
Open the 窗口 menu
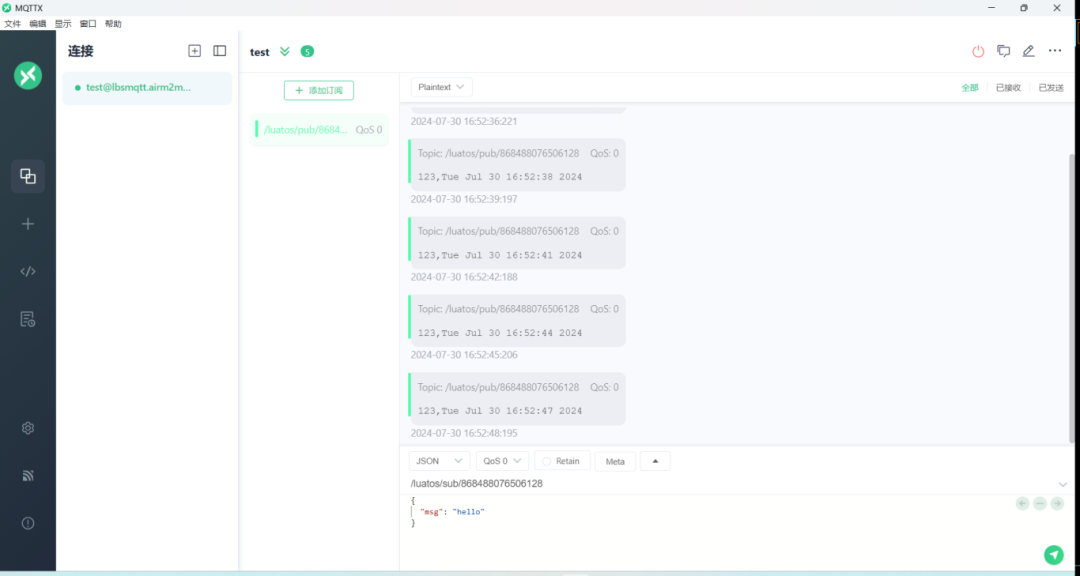coord(88,24)
